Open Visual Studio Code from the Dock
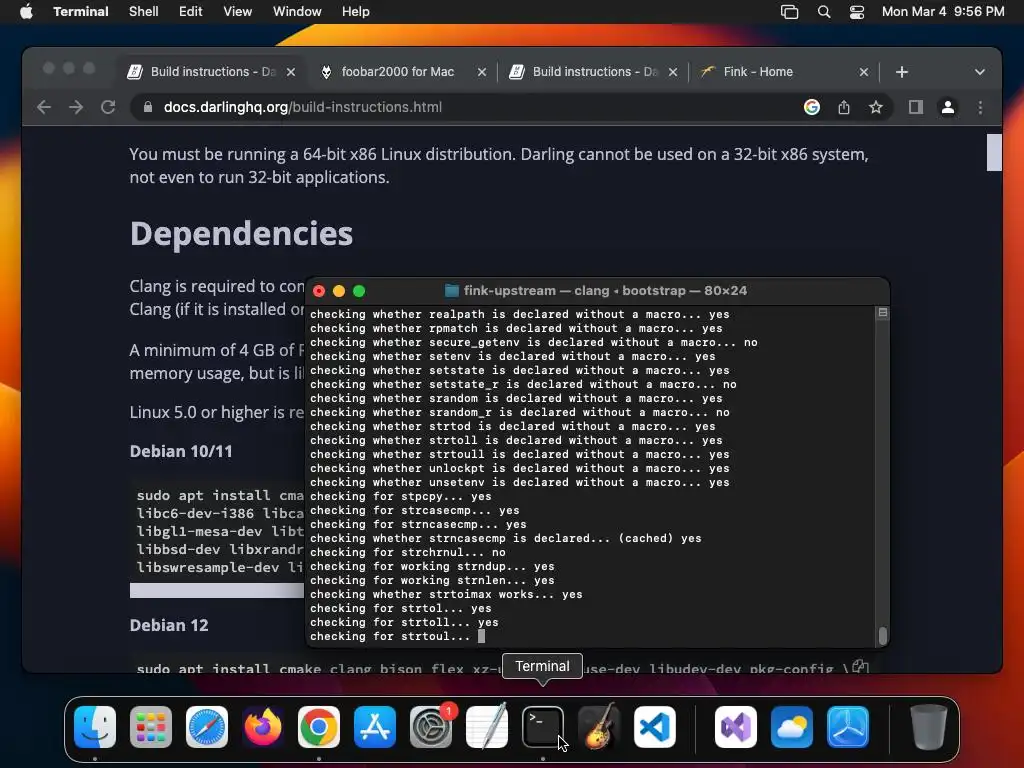The height and width of the screenshot is (768, 1024). pos(654,726)
